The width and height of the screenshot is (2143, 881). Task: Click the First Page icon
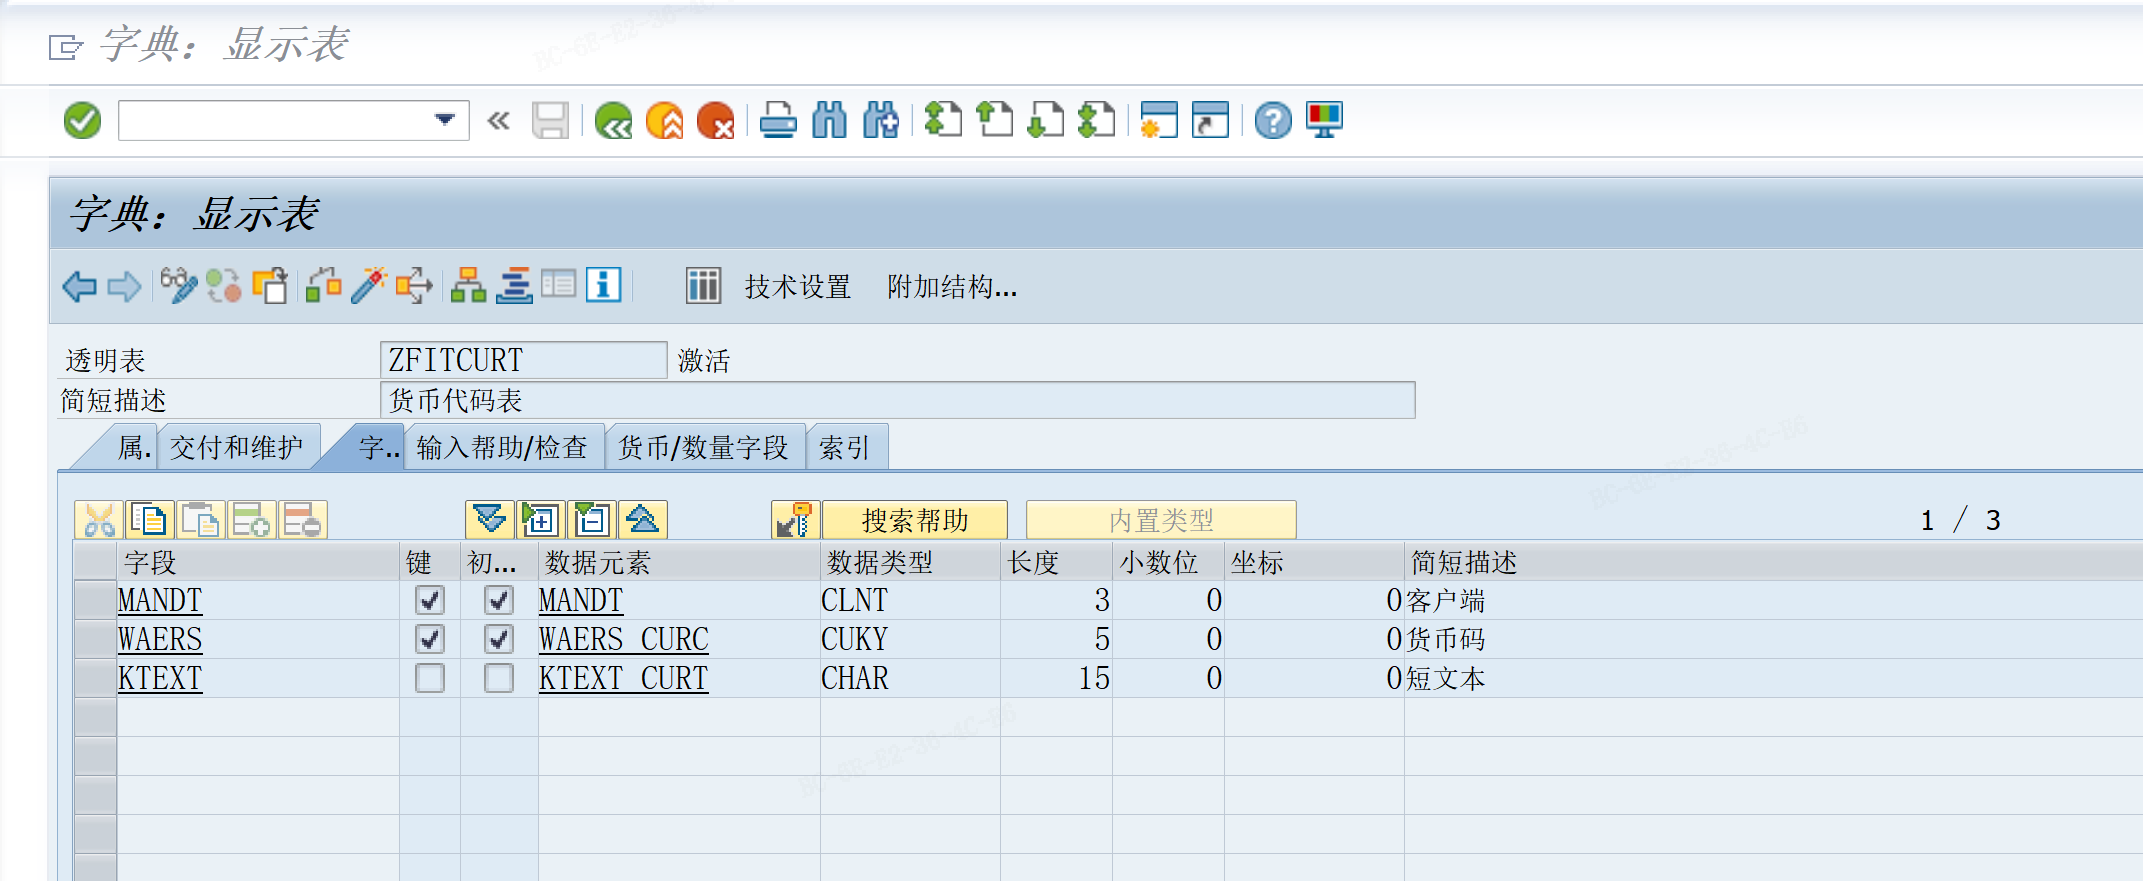(942, 121)
